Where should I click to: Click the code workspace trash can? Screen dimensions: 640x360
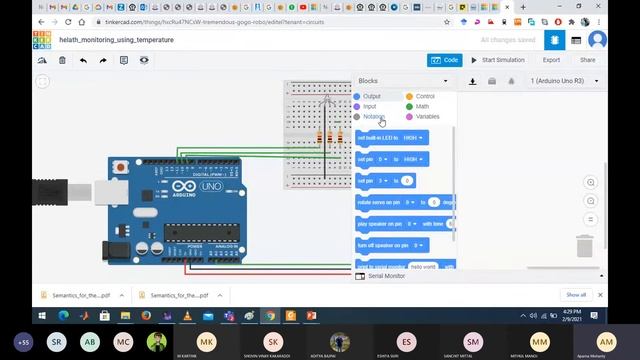(584, 246)
